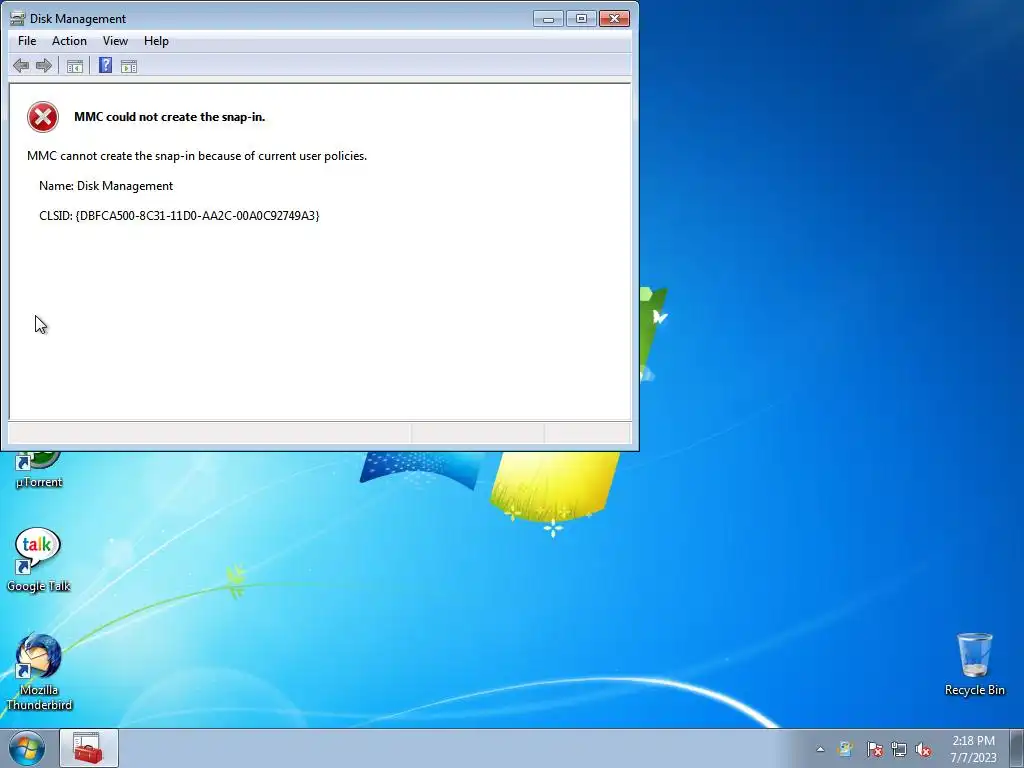
Task: Open the µTorrent desktop shortcut
Action: [x=39, y=470]
